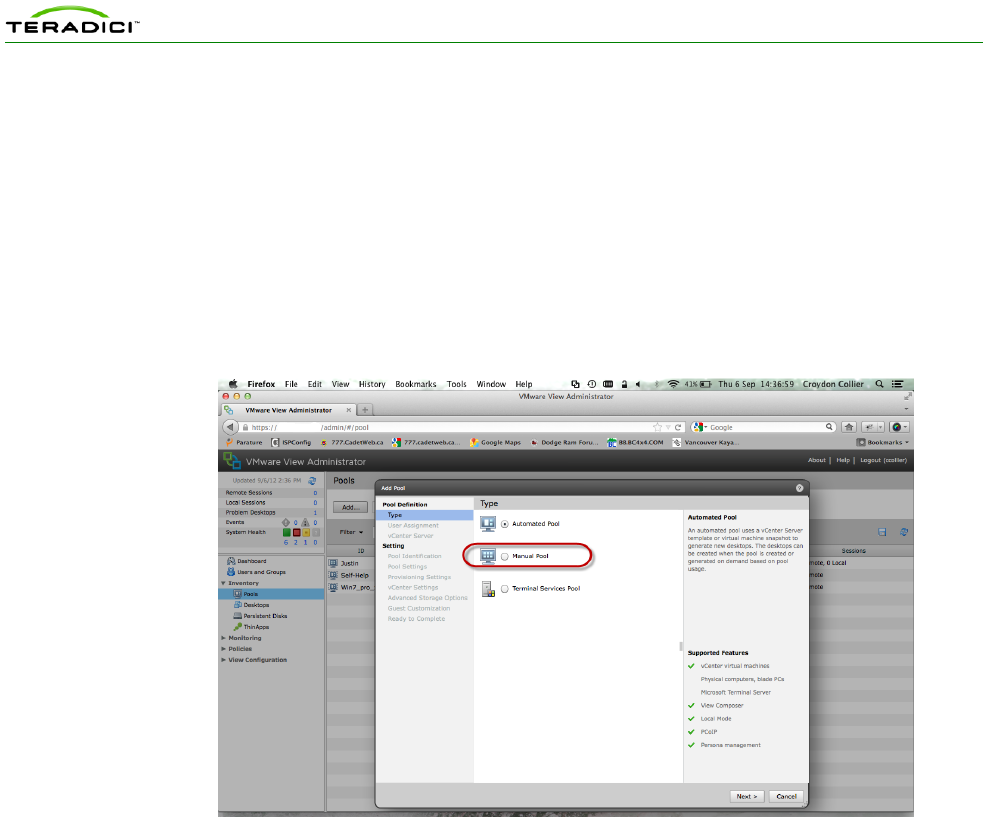The height and width of the screenshot is (817, 983).
Task: Click the Justin pool row
Action: pos(351,563)
